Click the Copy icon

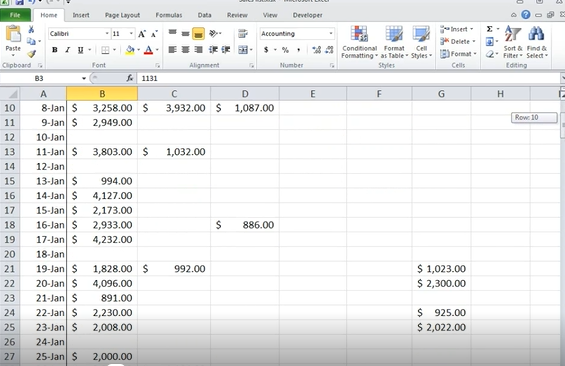click(31, 41)
